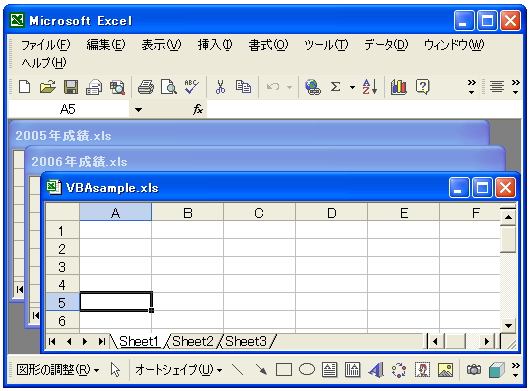Click the file Search icon

(x=117, y=87)
